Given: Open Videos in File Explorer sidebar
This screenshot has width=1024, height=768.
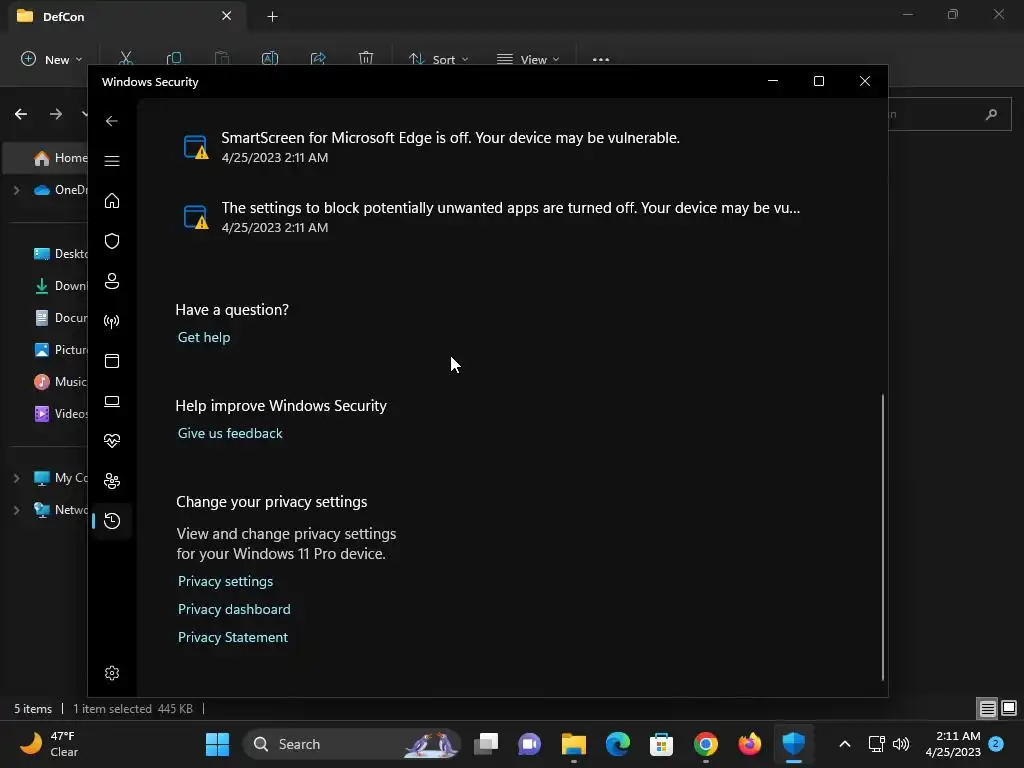Looking at the screenshot, I should pyautogui.click(x=60, y=413).
